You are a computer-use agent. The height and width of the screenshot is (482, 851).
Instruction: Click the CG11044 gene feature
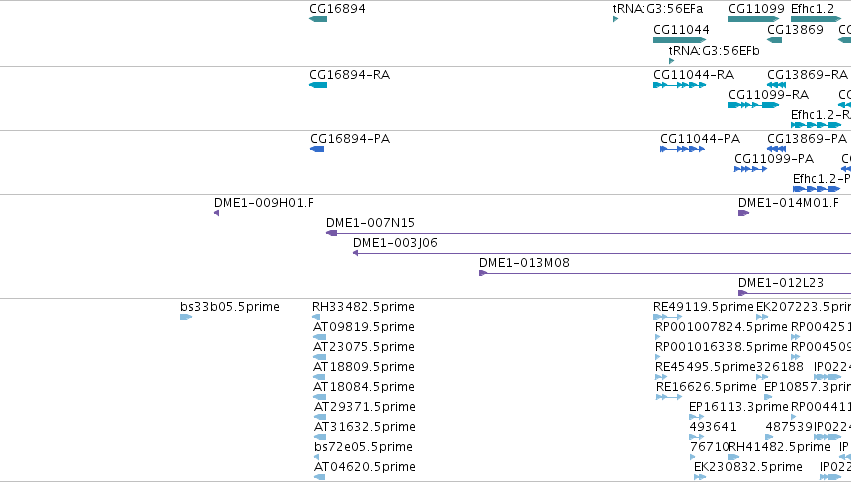click(x=679, y=40)
